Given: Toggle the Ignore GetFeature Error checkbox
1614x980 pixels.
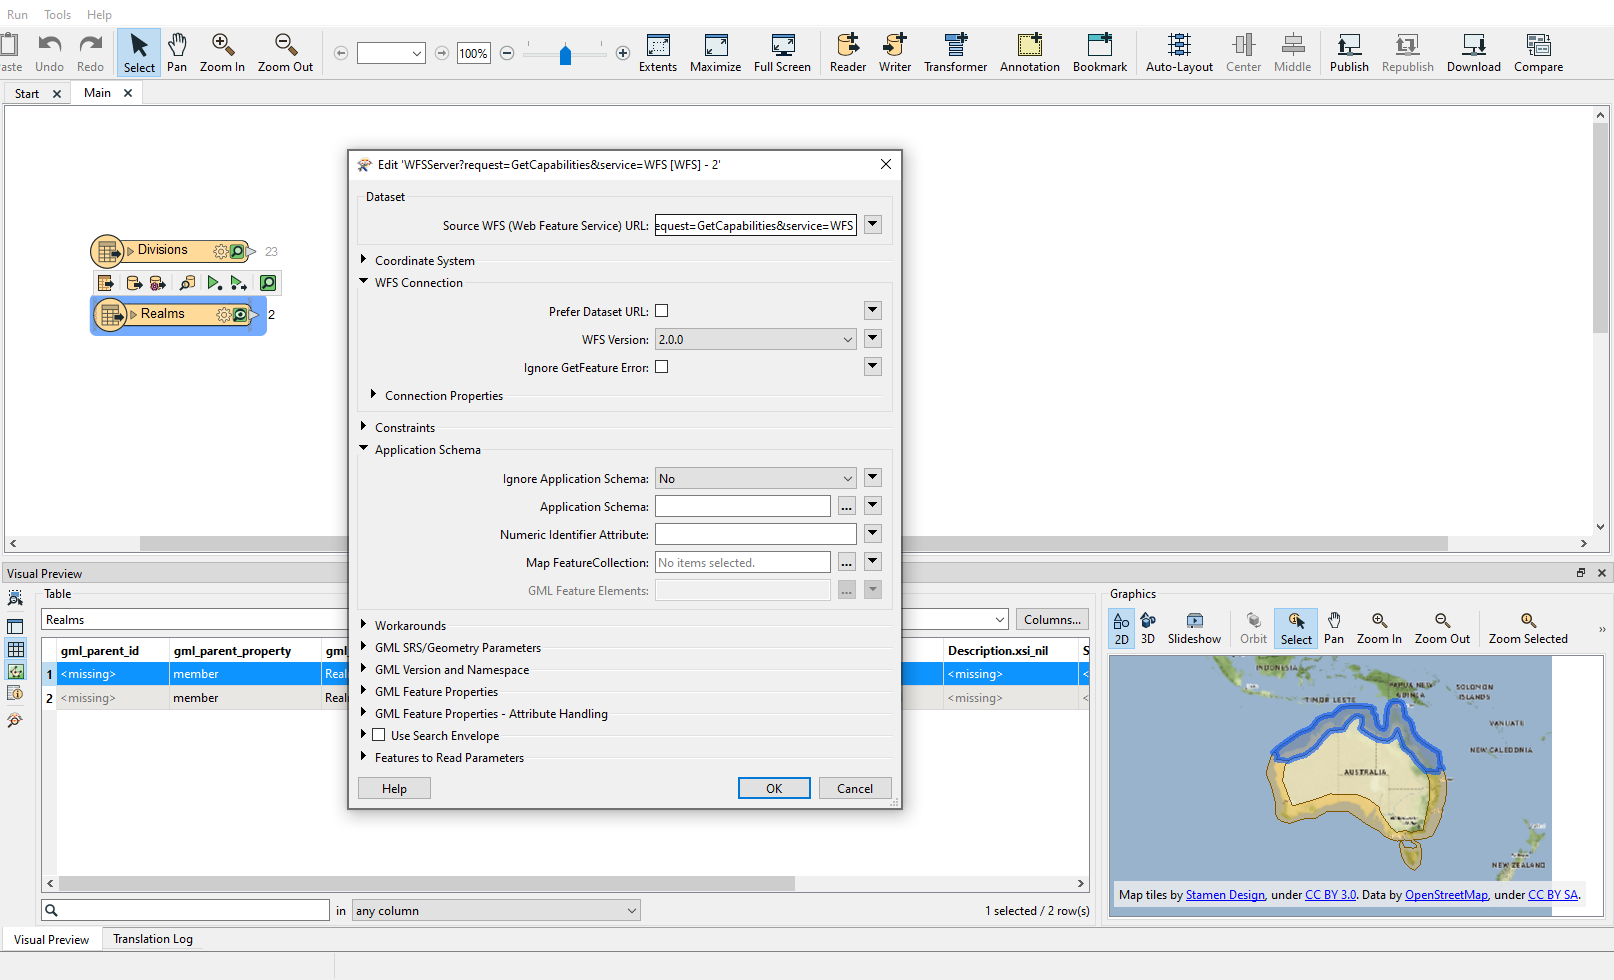Looking at the screenshot, I should [x=662, y=367].
